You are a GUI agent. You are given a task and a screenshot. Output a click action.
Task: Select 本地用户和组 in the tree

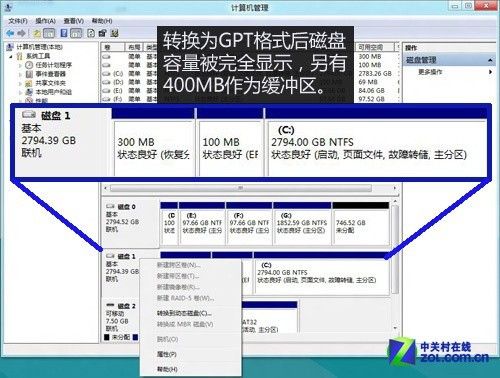(x=54, y=92)
